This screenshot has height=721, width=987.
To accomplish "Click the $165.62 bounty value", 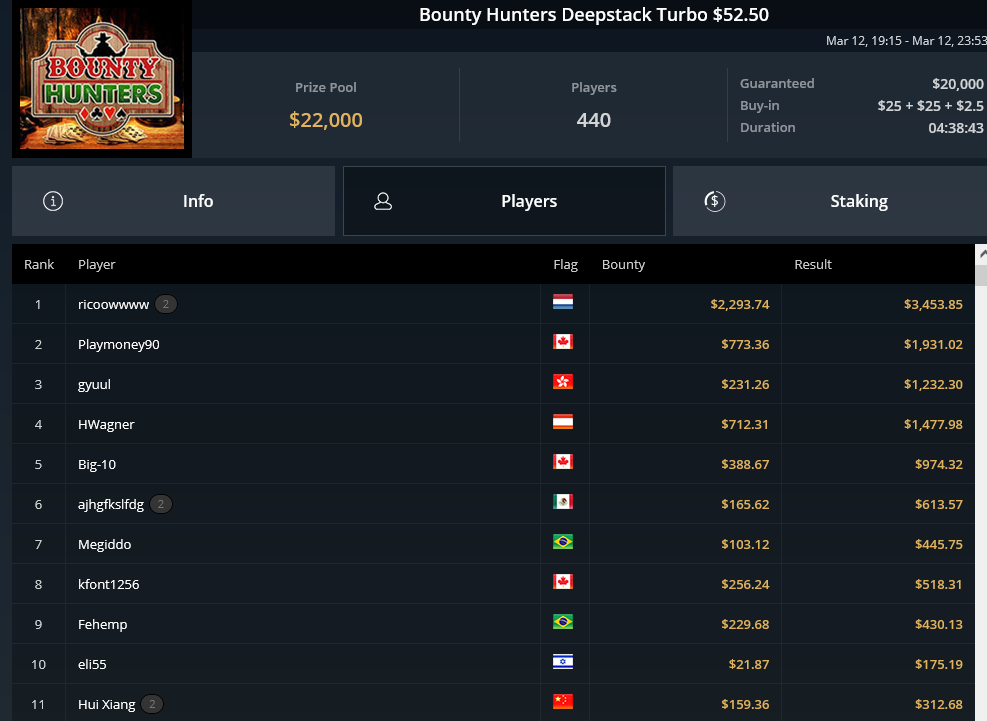I will 745,504.
